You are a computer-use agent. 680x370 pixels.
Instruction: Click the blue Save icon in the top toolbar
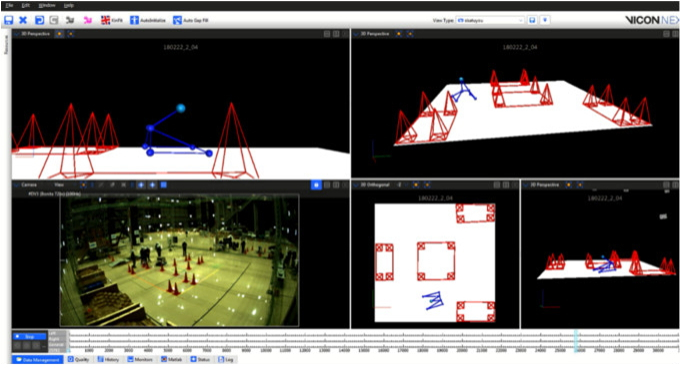[x=9, y=20]
